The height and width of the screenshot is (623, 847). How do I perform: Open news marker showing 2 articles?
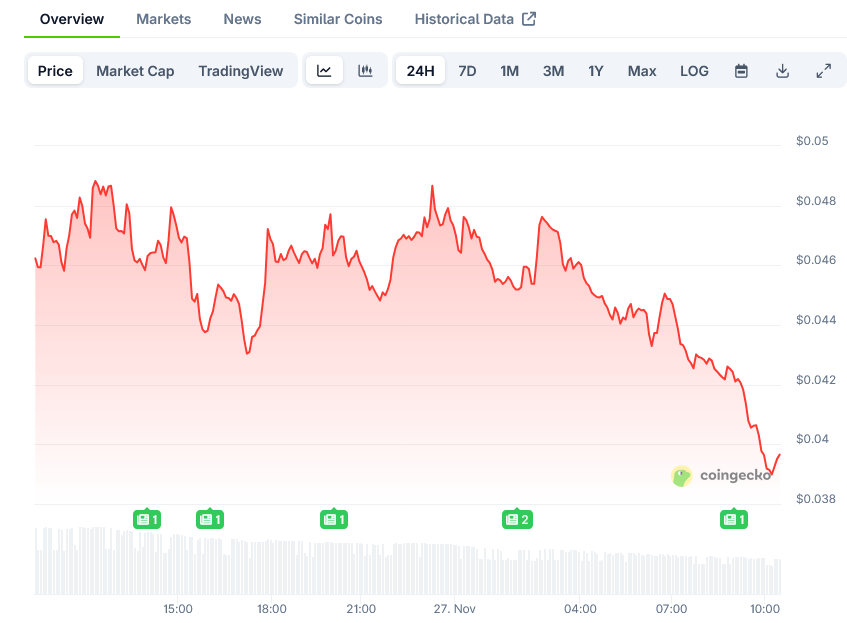click(x=517, y=519)
